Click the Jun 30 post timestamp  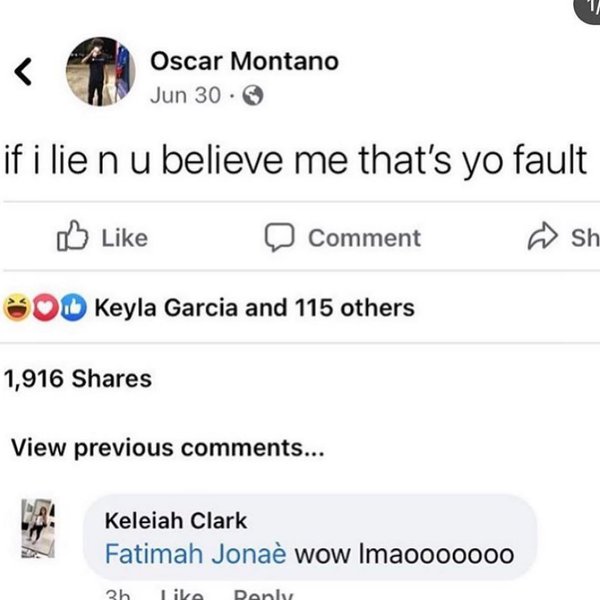coord(174,97)
